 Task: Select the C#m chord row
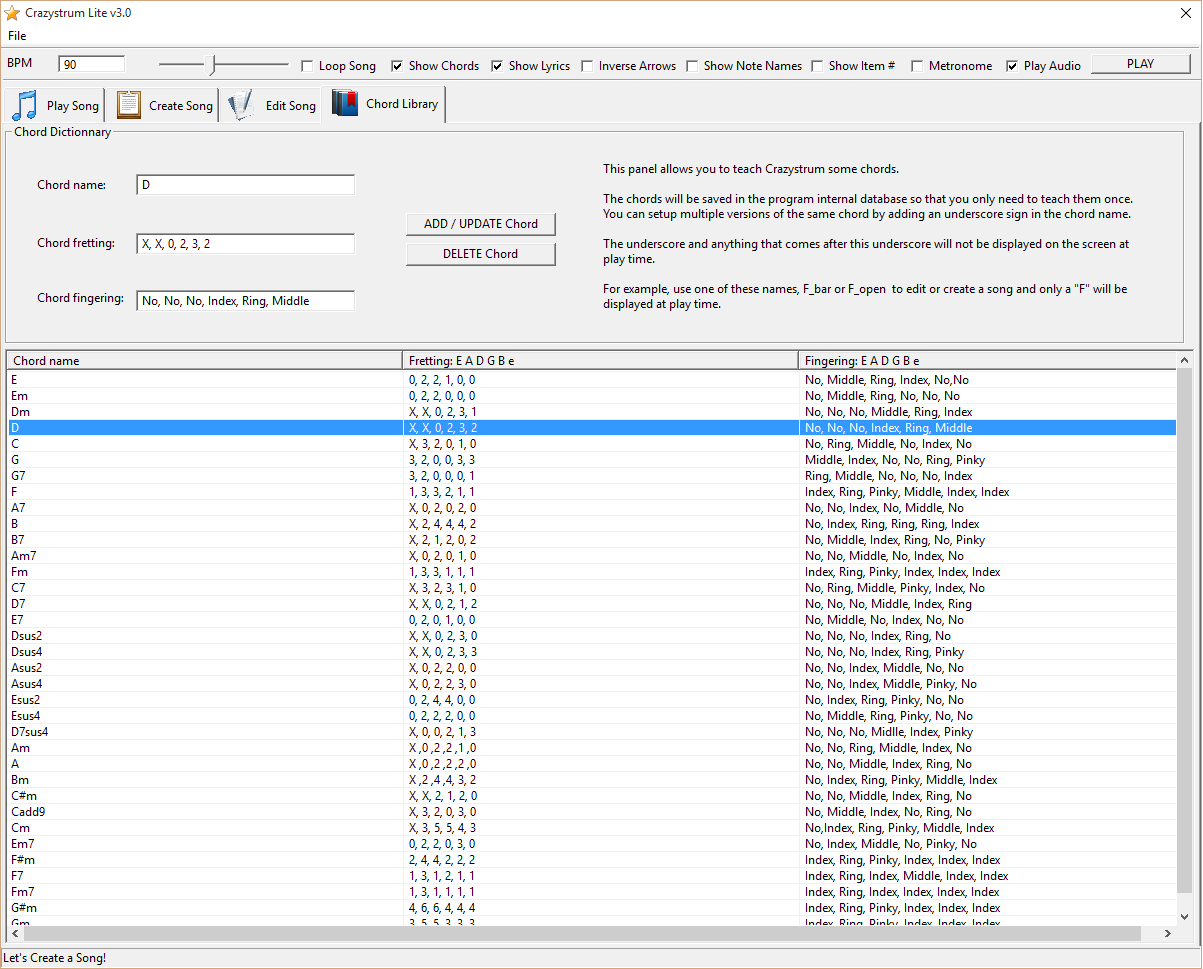coord(592,796)
